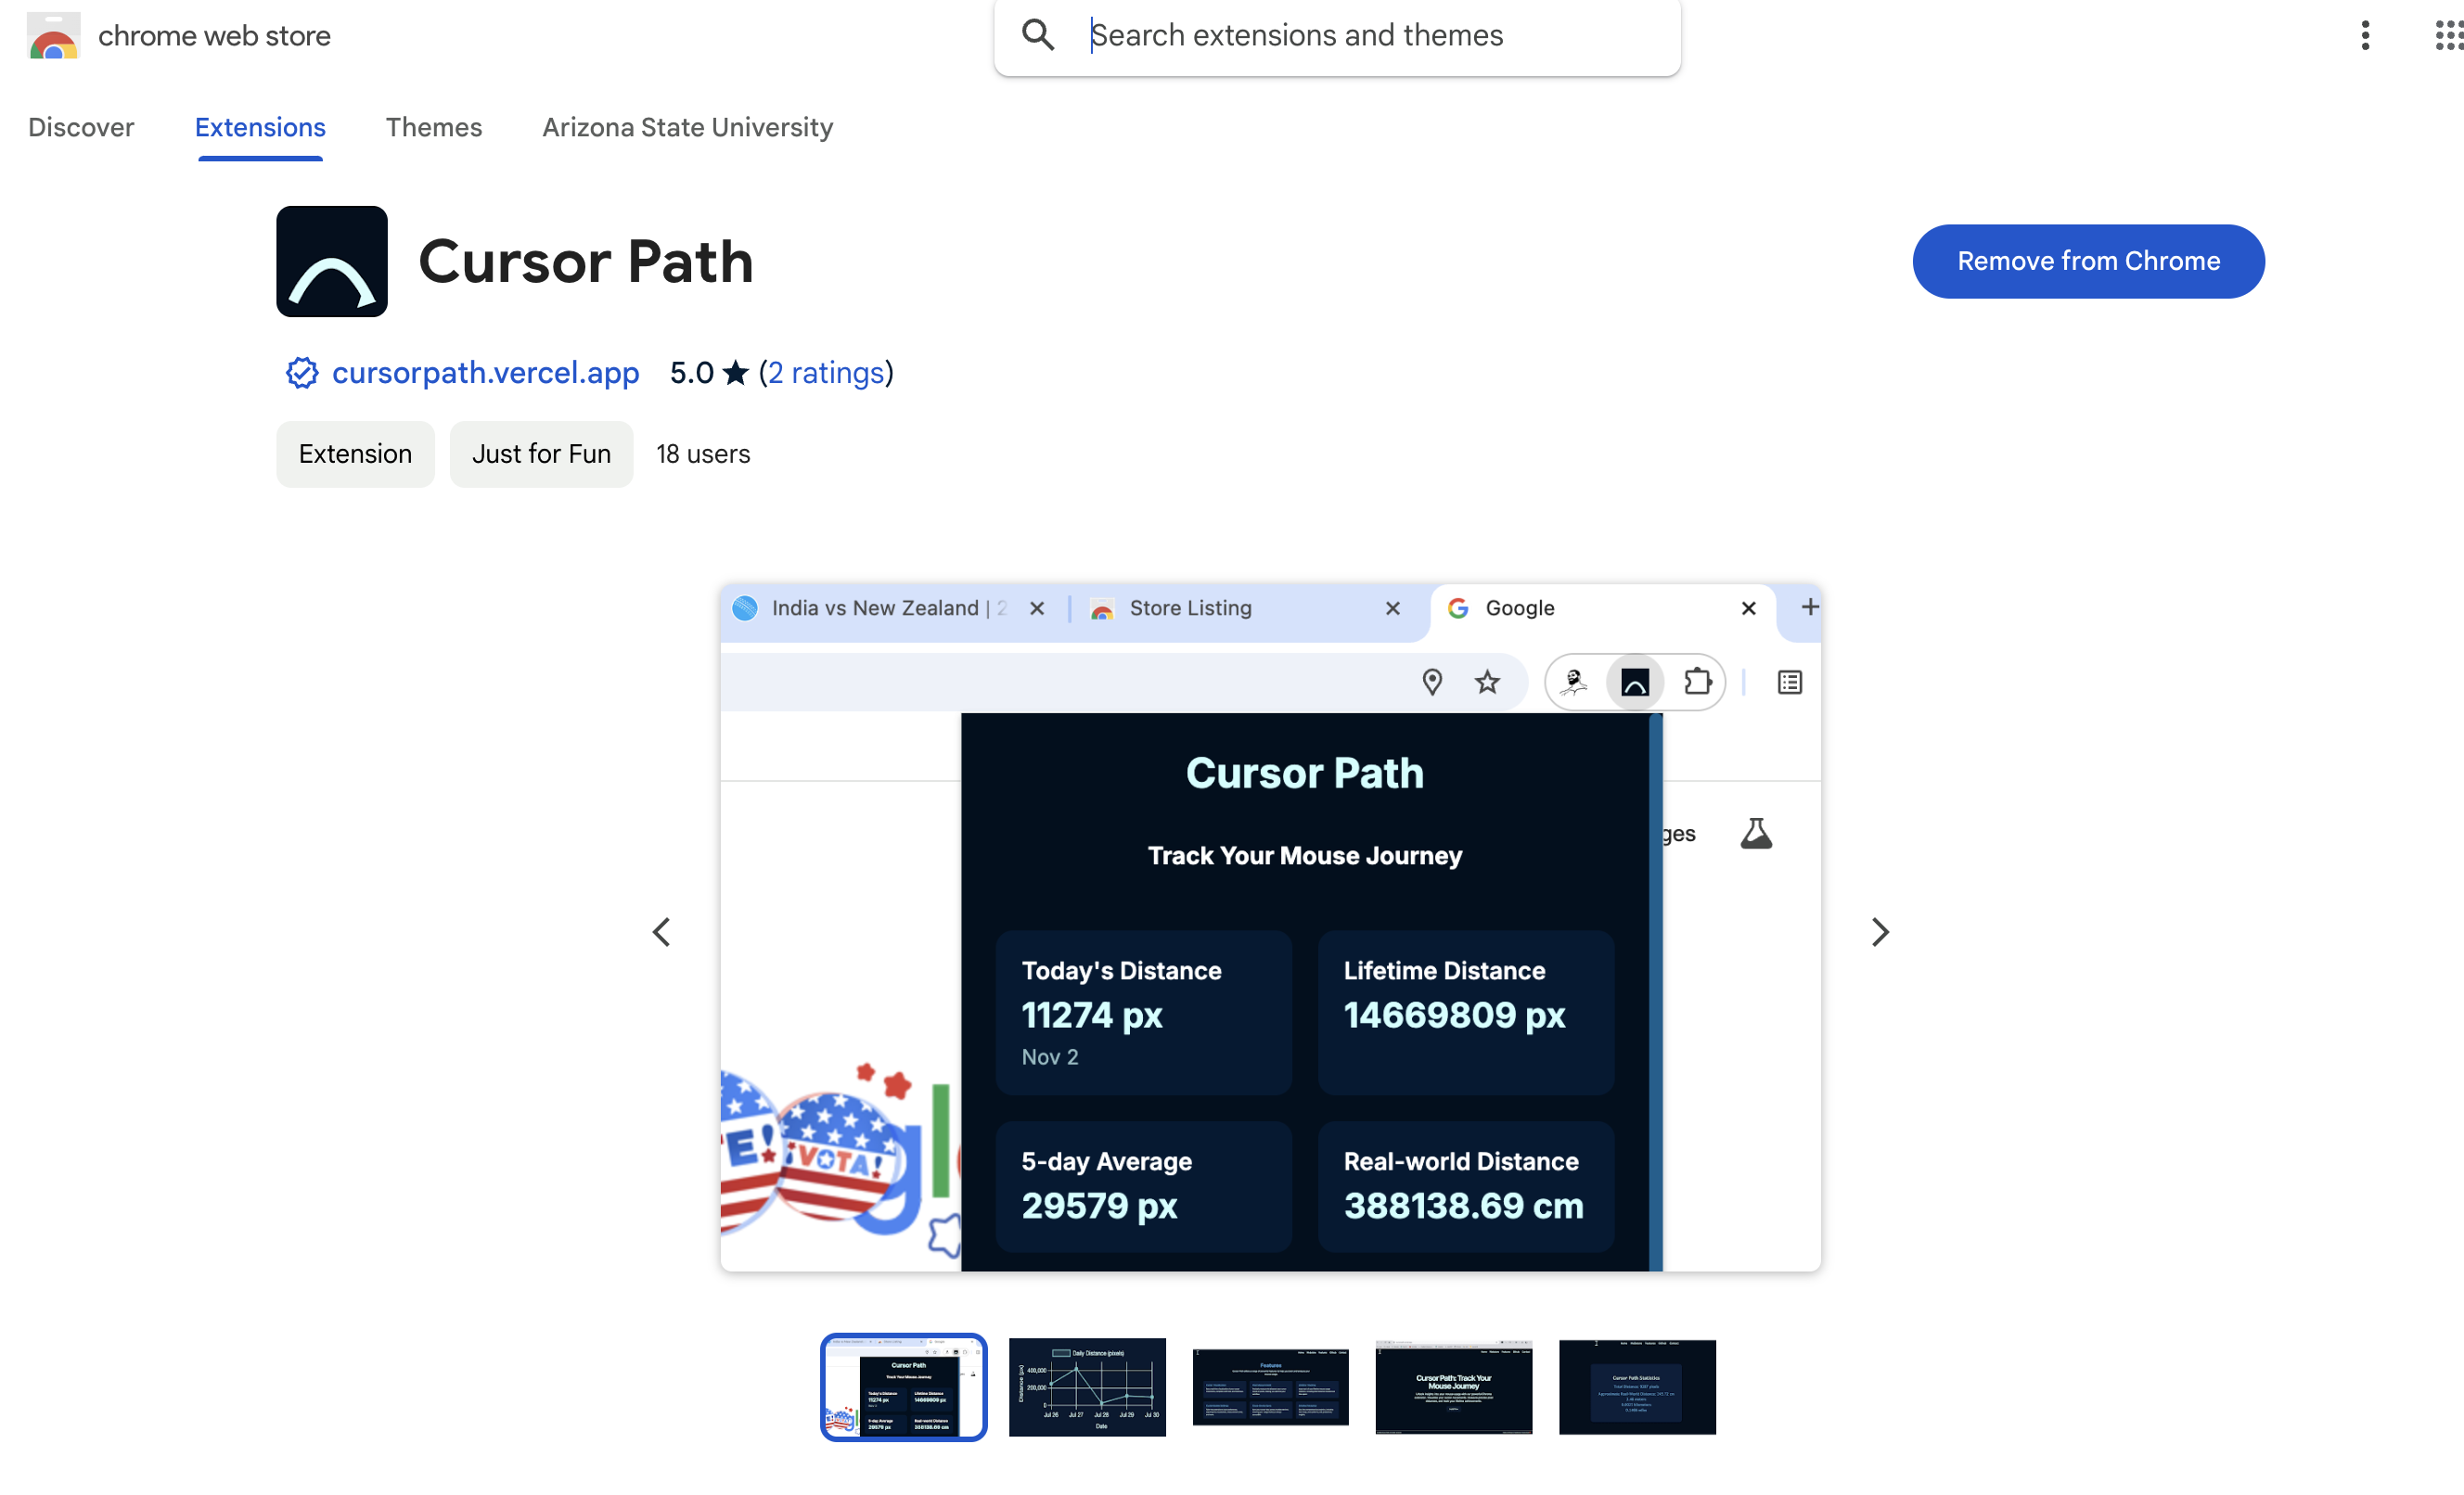
Task: Select the Track Your Mouse Journey thumbnail
Action: tap(1454, 1388)
